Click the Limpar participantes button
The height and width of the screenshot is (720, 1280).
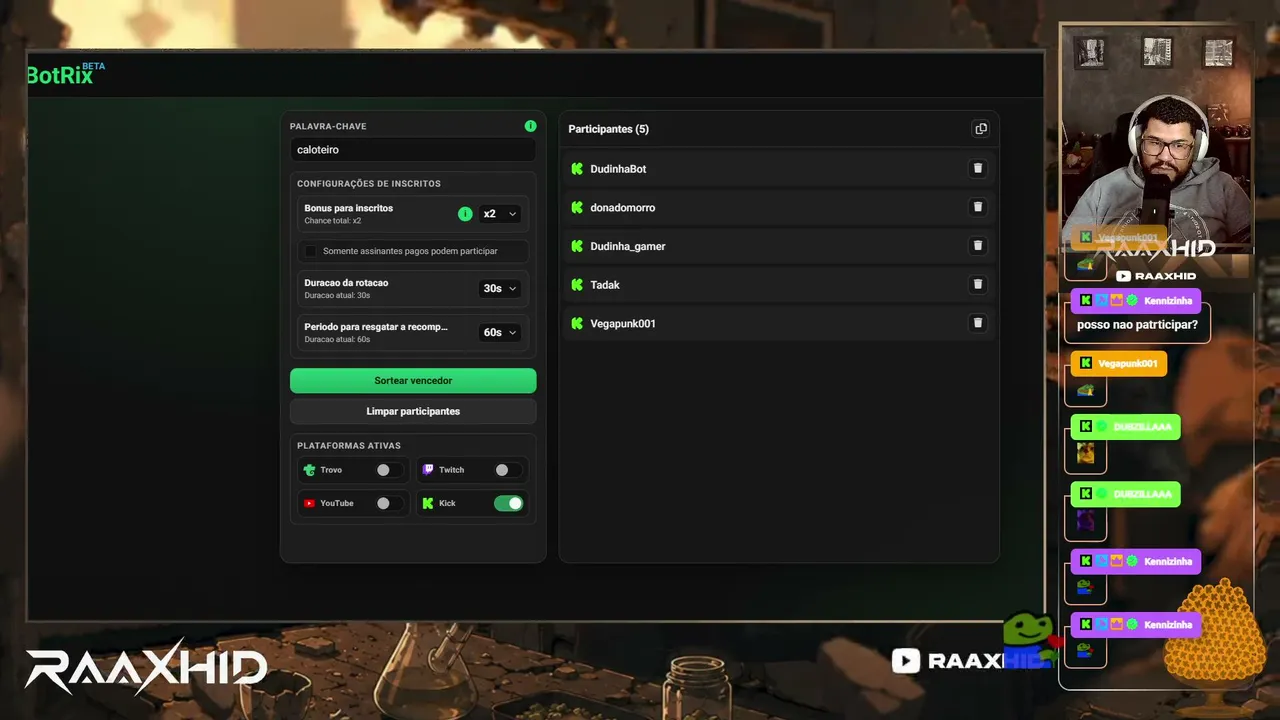(x=413, y=411)
